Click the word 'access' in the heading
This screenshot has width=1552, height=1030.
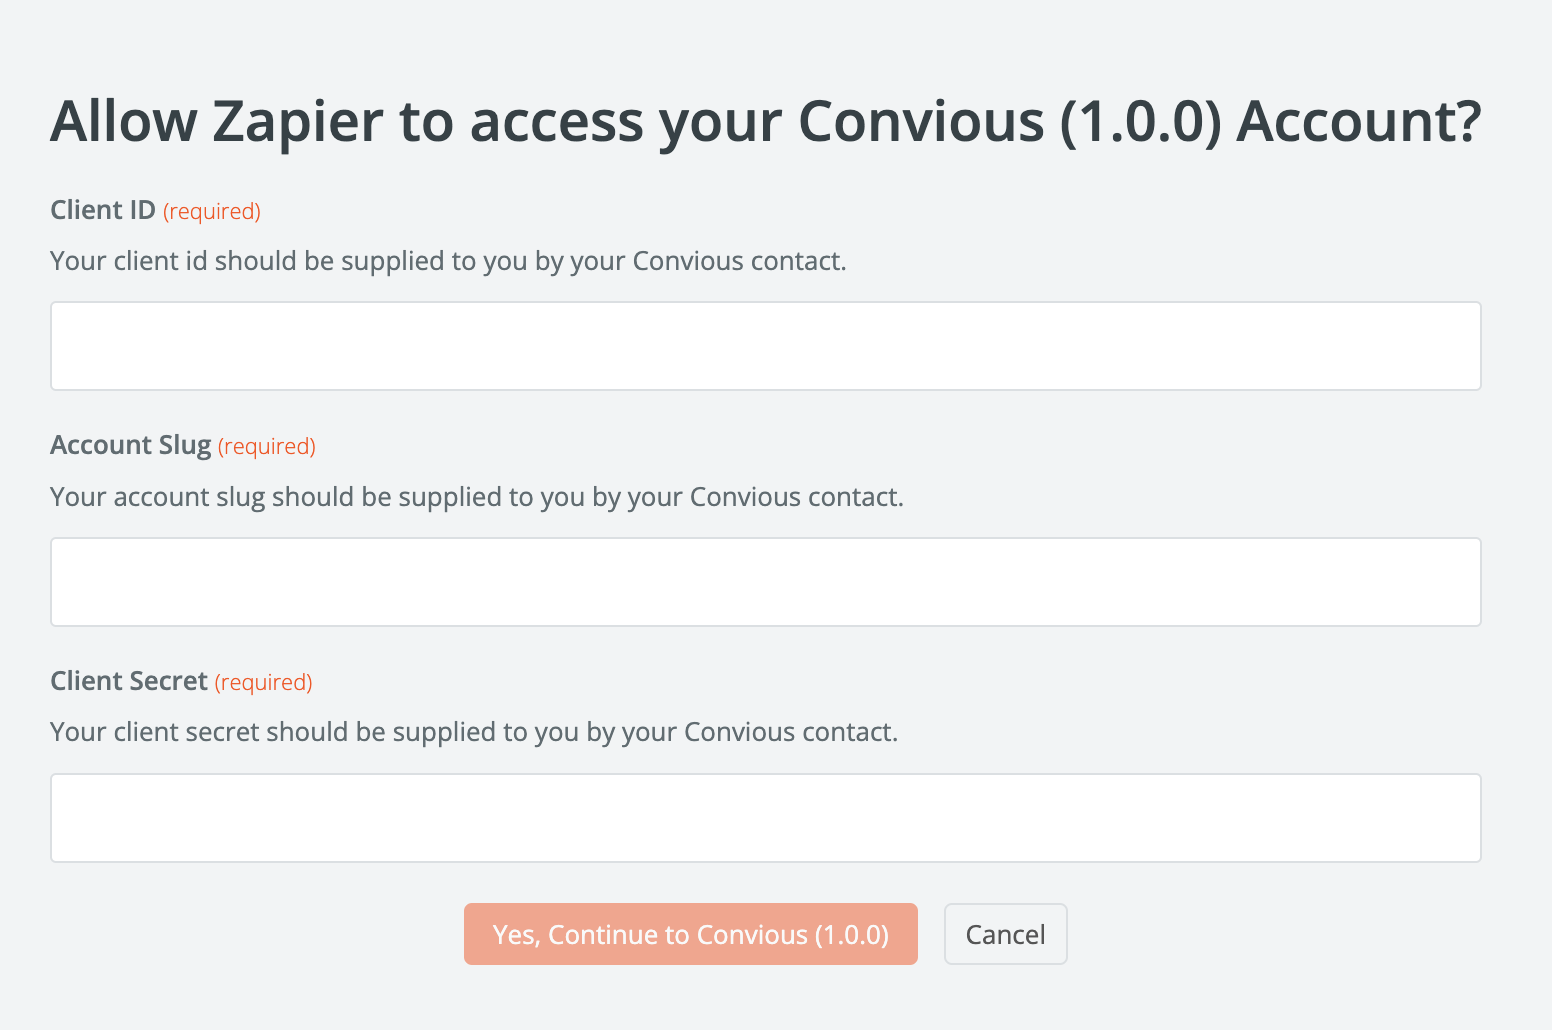[556, 122]
